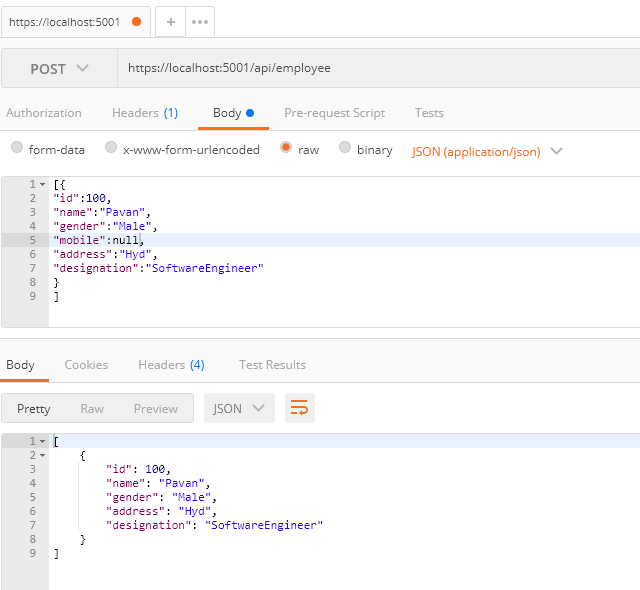Screen dimensions: 640x590
Task: Click "address": "Hyd" in response body
Action: [161, 511]
